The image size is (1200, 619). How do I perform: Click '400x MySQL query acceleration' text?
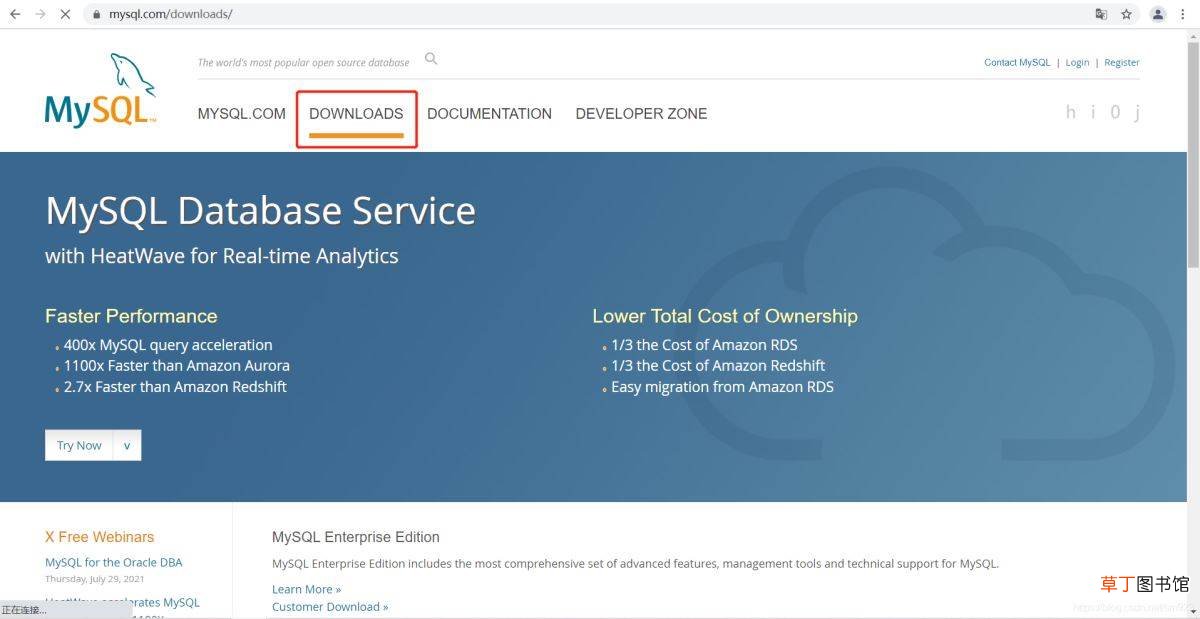(x=168, y=345)
